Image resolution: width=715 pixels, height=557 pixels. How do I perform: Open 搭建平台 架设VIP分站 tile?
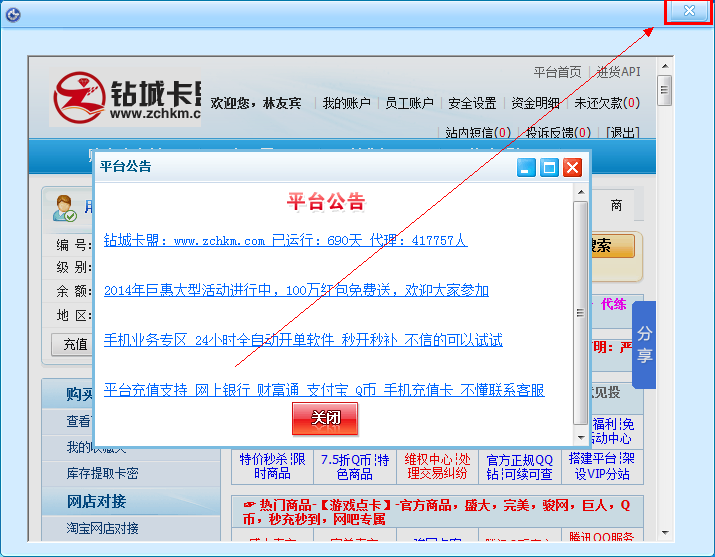point(602,467)
